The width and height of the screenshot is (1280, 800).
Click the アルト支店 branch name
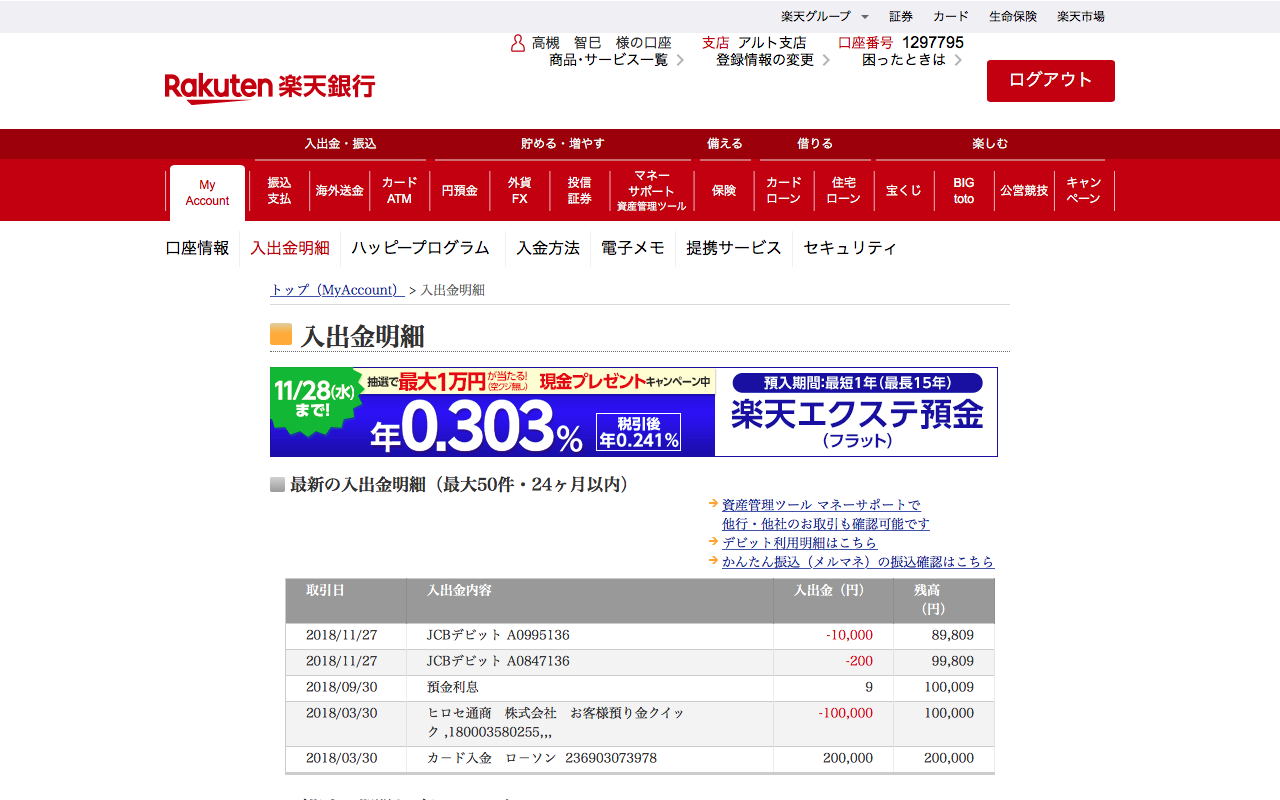(x=772, y=43)
